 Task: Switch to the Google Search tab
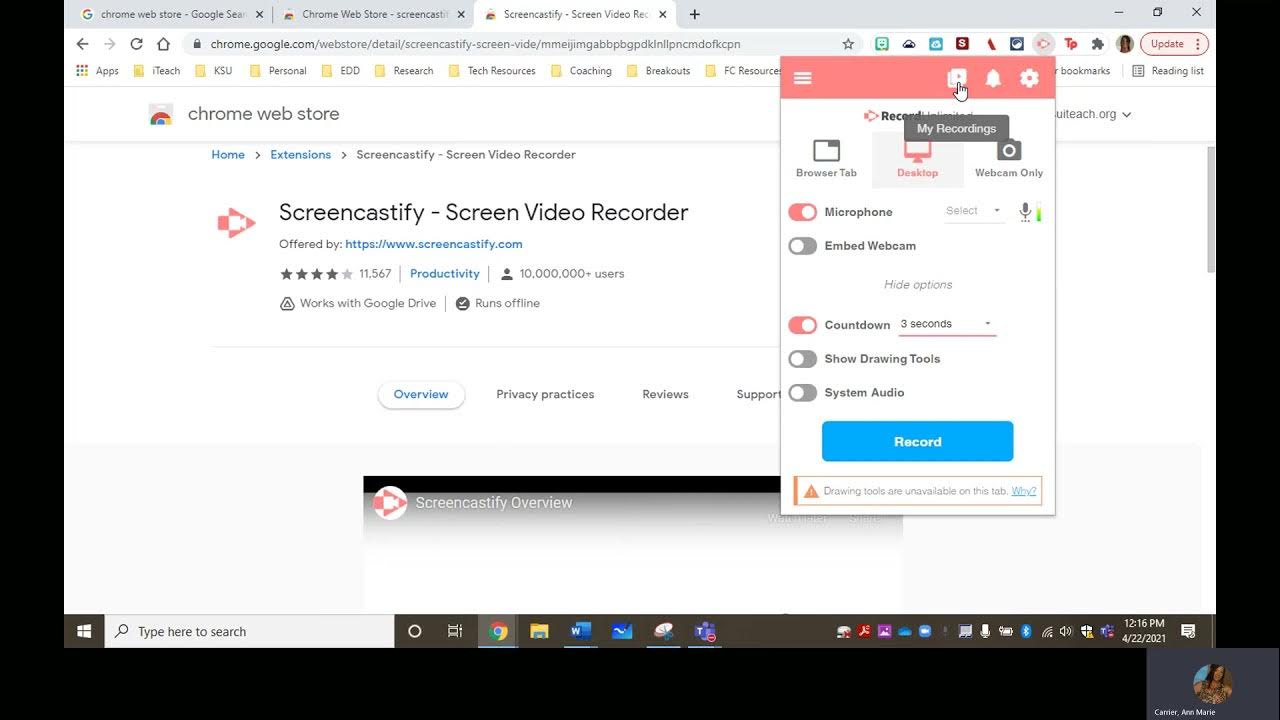(x=171, y=14)
